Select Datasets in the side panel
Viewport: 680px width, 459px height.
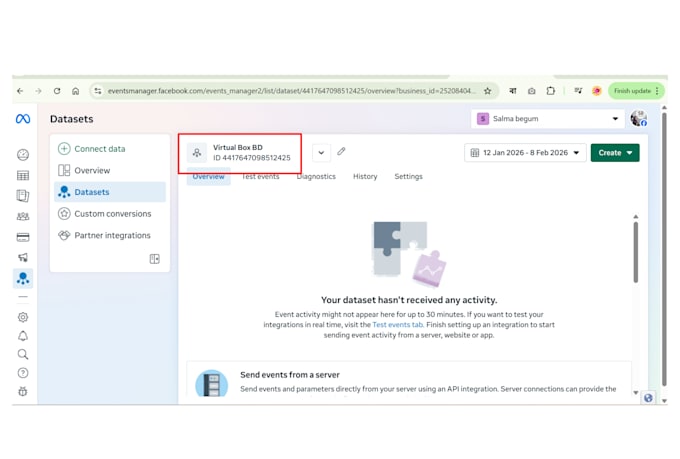110,192
